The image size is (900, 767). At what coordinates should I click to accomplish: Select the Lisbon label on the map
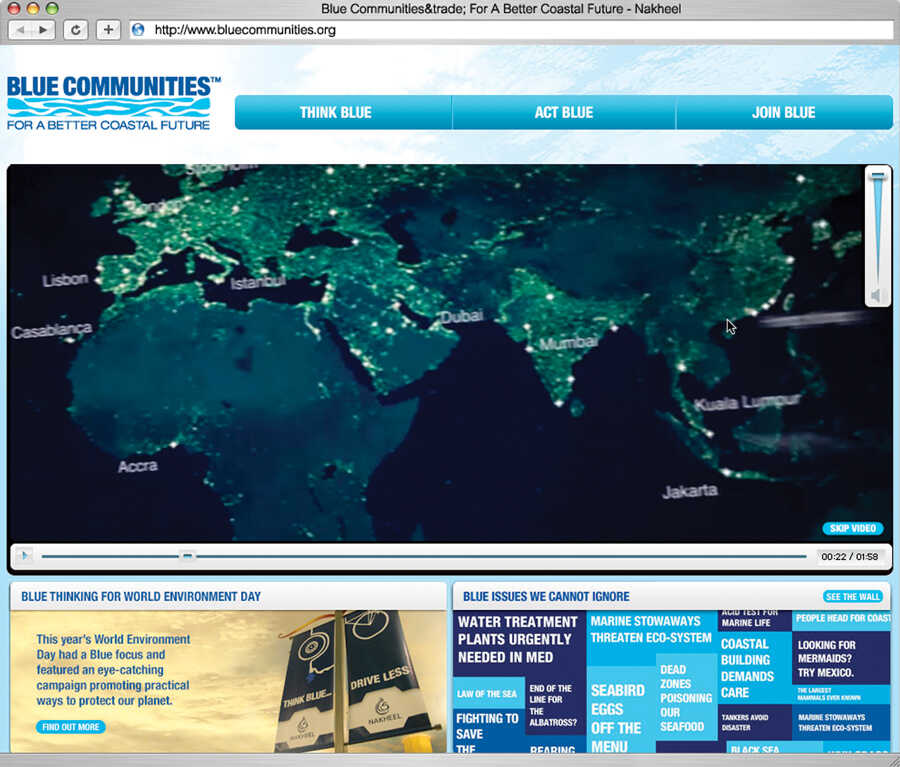click(x=65, y=280)
